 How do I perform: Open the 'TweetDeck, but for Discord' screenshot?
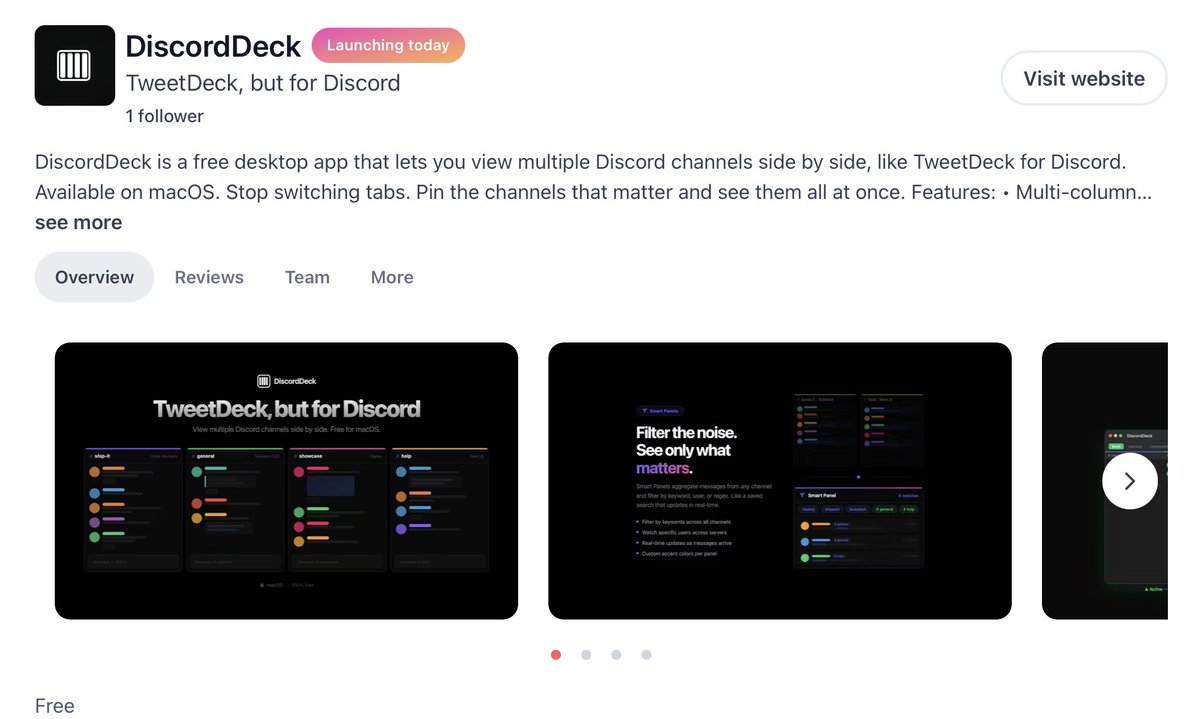[286, 480]
